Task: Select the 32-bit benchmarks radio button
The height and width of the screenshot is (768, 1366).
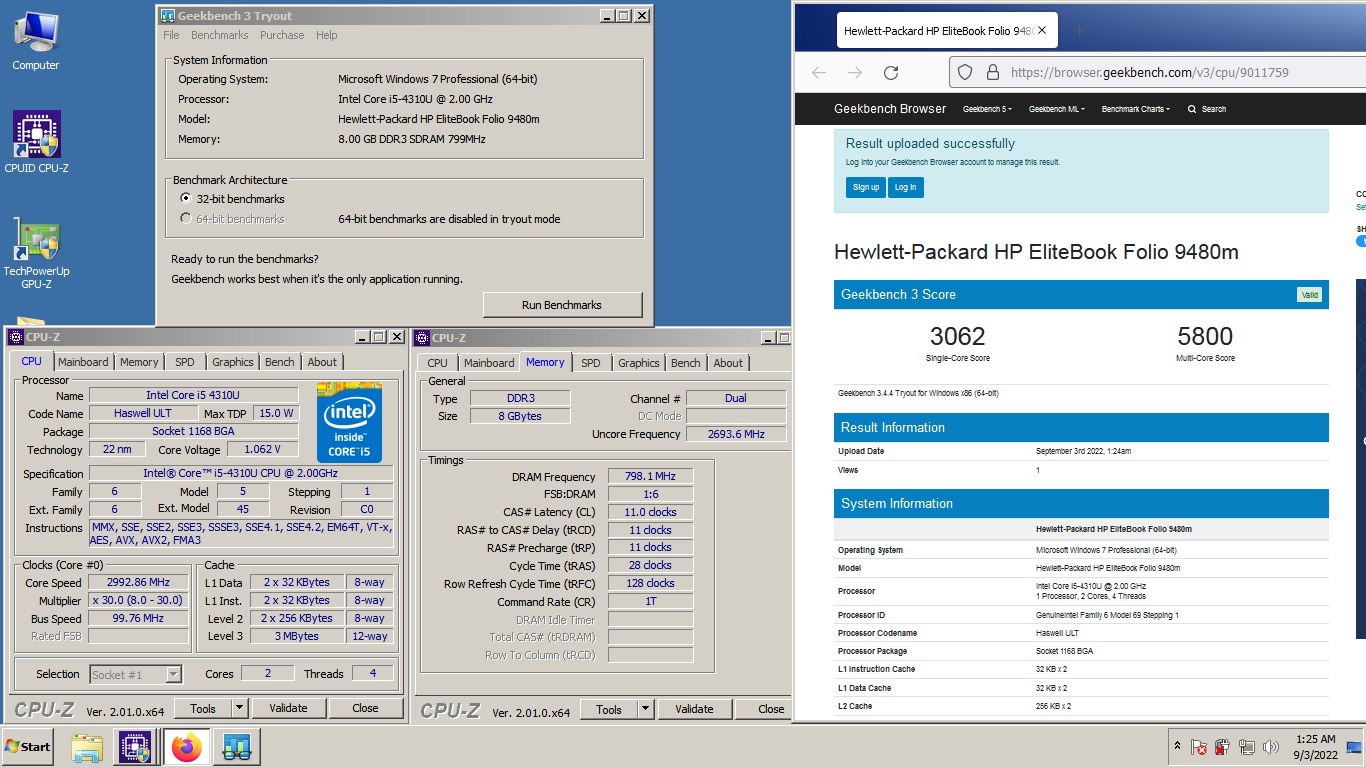Action: (x=185, y=199)
